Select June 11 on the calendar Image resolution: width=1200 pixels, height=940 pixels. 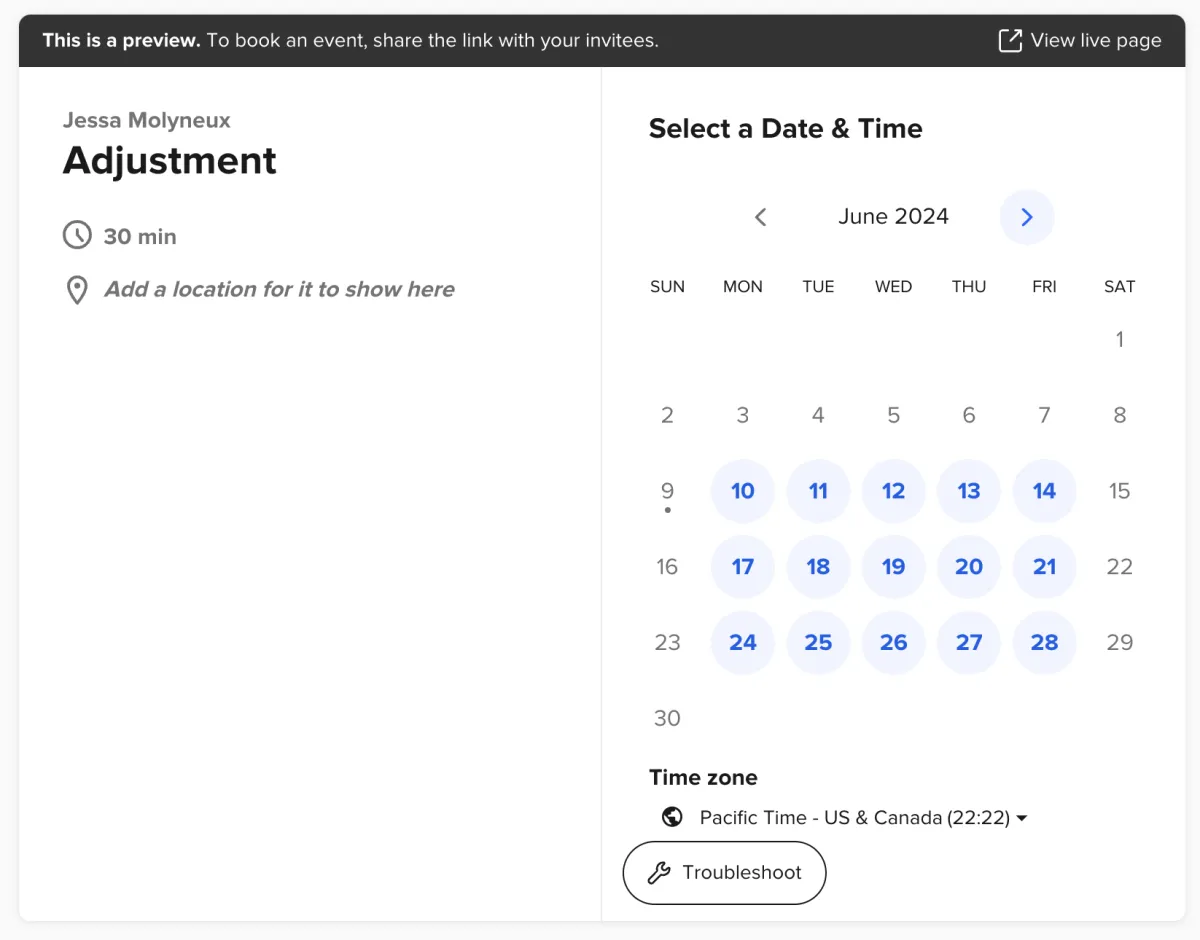[818, 491]
